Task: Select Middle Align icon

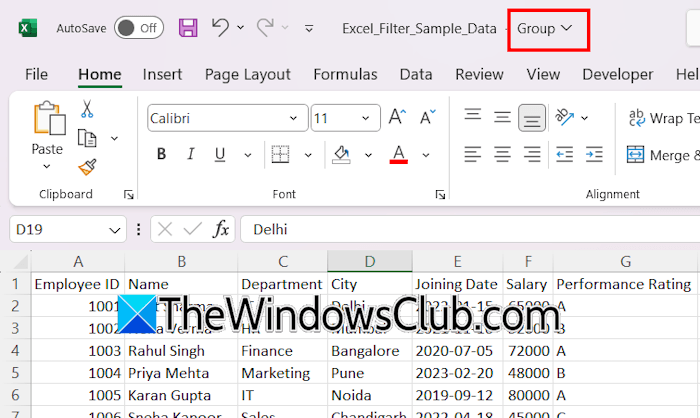Action: [502, 117]
